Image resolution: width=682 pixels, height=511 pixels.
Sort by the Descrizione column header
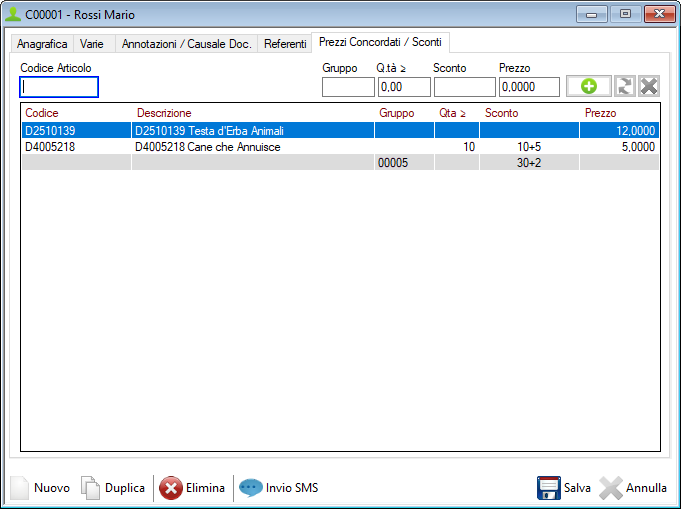(x=164, y=113)
